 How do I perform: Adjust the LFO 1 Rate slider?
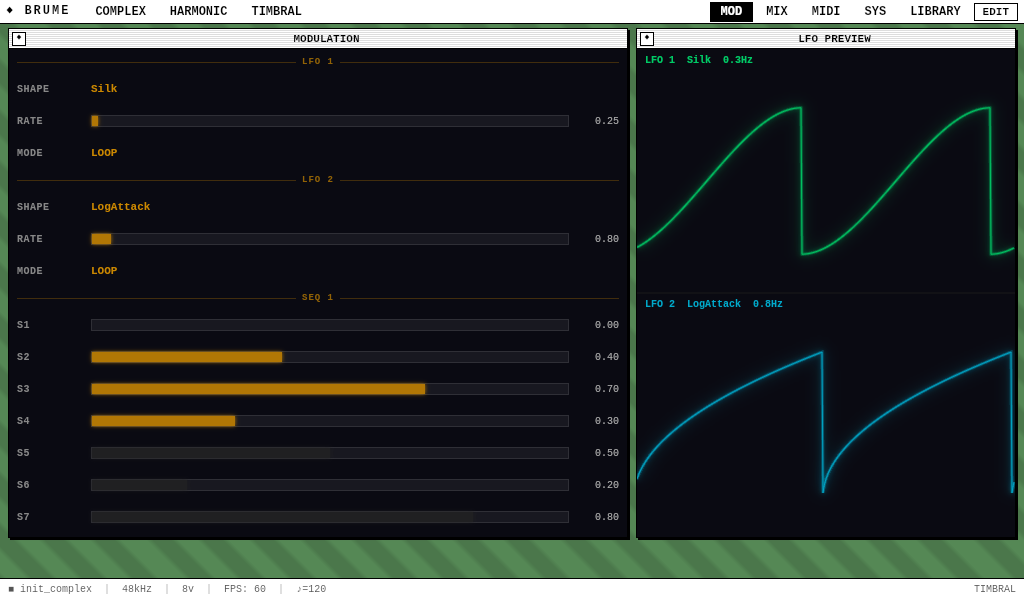[x=329, y=121]
